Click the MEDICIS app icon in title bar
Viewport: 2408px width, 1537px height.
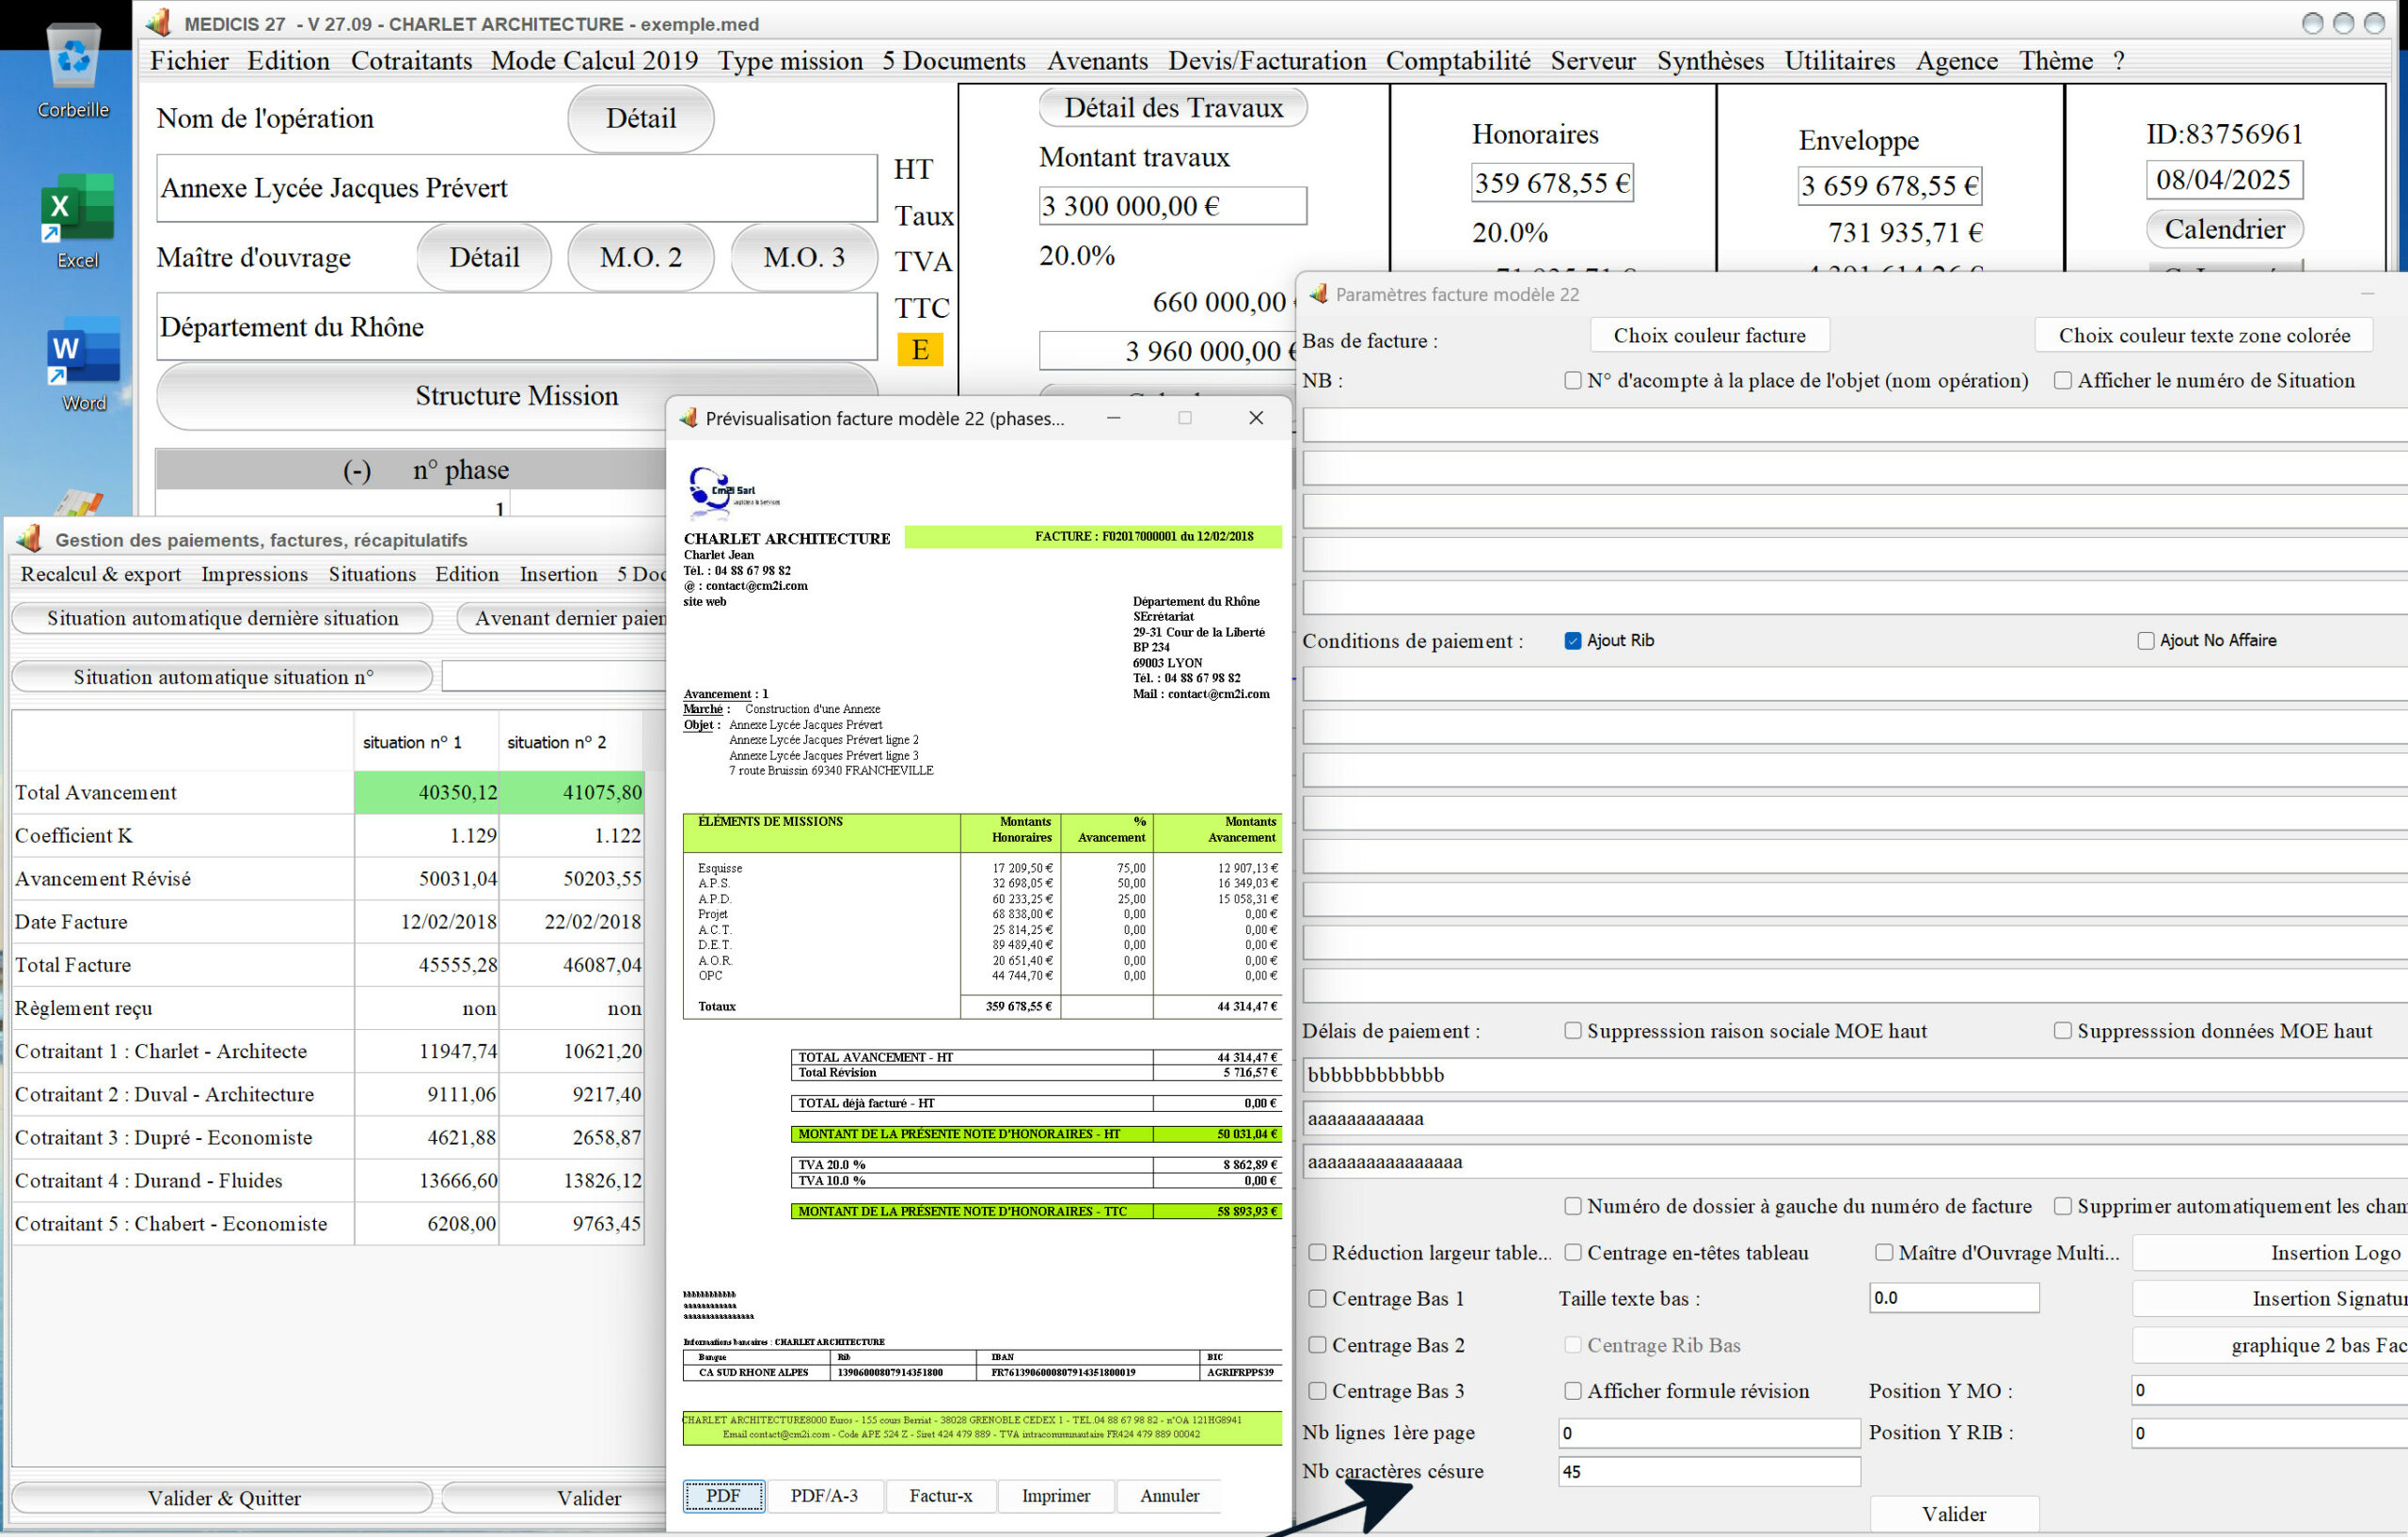pos(158,23)
